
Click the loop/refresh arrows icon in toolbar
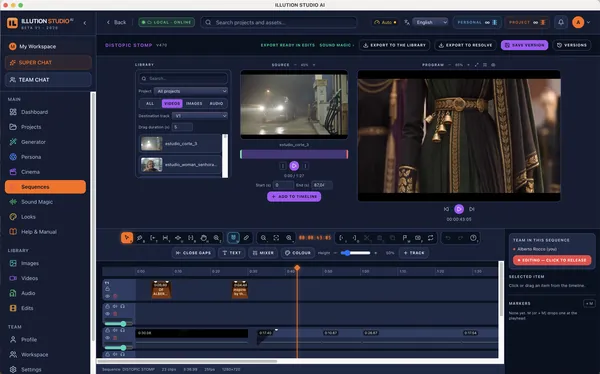pyautogui.click(x=430, y=238)
